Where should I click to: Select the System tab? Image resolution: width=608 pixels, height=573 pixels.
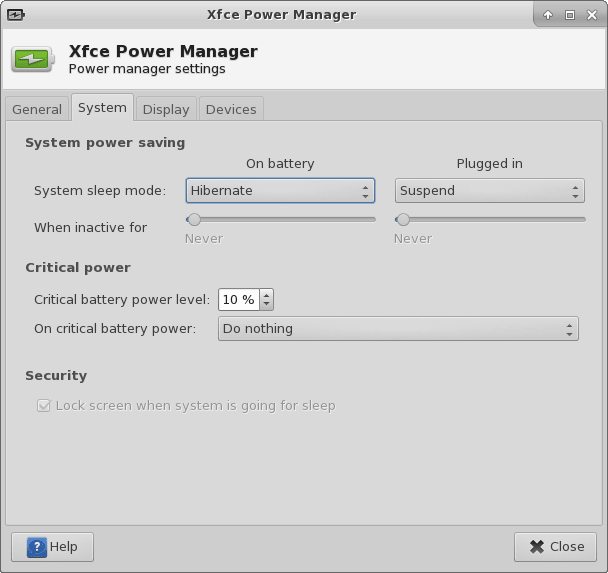click(102, 108)
